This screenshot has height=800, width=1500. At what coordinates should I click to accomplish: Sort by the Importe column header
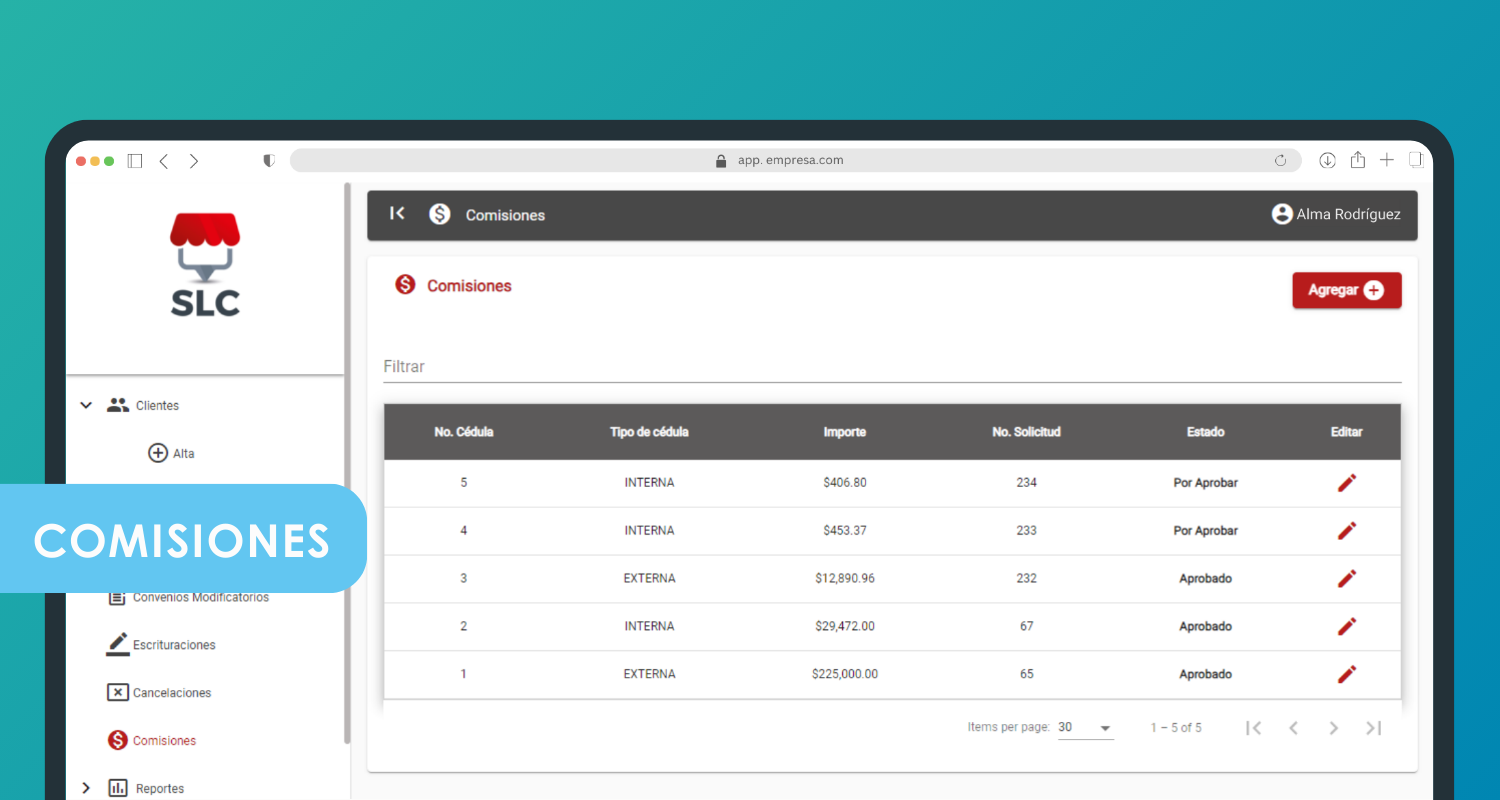click(844, 432)
